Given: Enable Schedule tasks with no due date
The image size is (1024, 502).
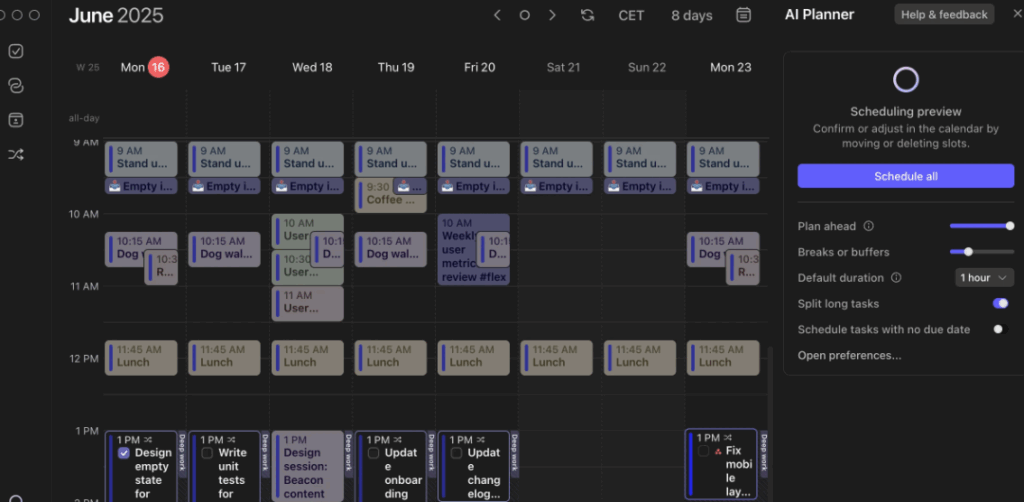Looking at the screenshot, I should [1000, 329].
